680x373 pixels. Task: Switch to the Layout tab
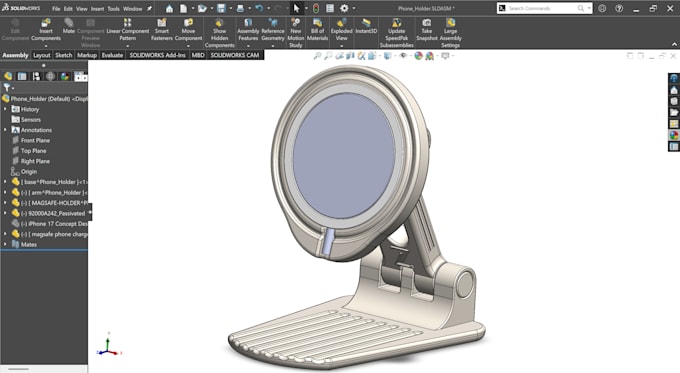pyautogui.click(x=42, y=55)
